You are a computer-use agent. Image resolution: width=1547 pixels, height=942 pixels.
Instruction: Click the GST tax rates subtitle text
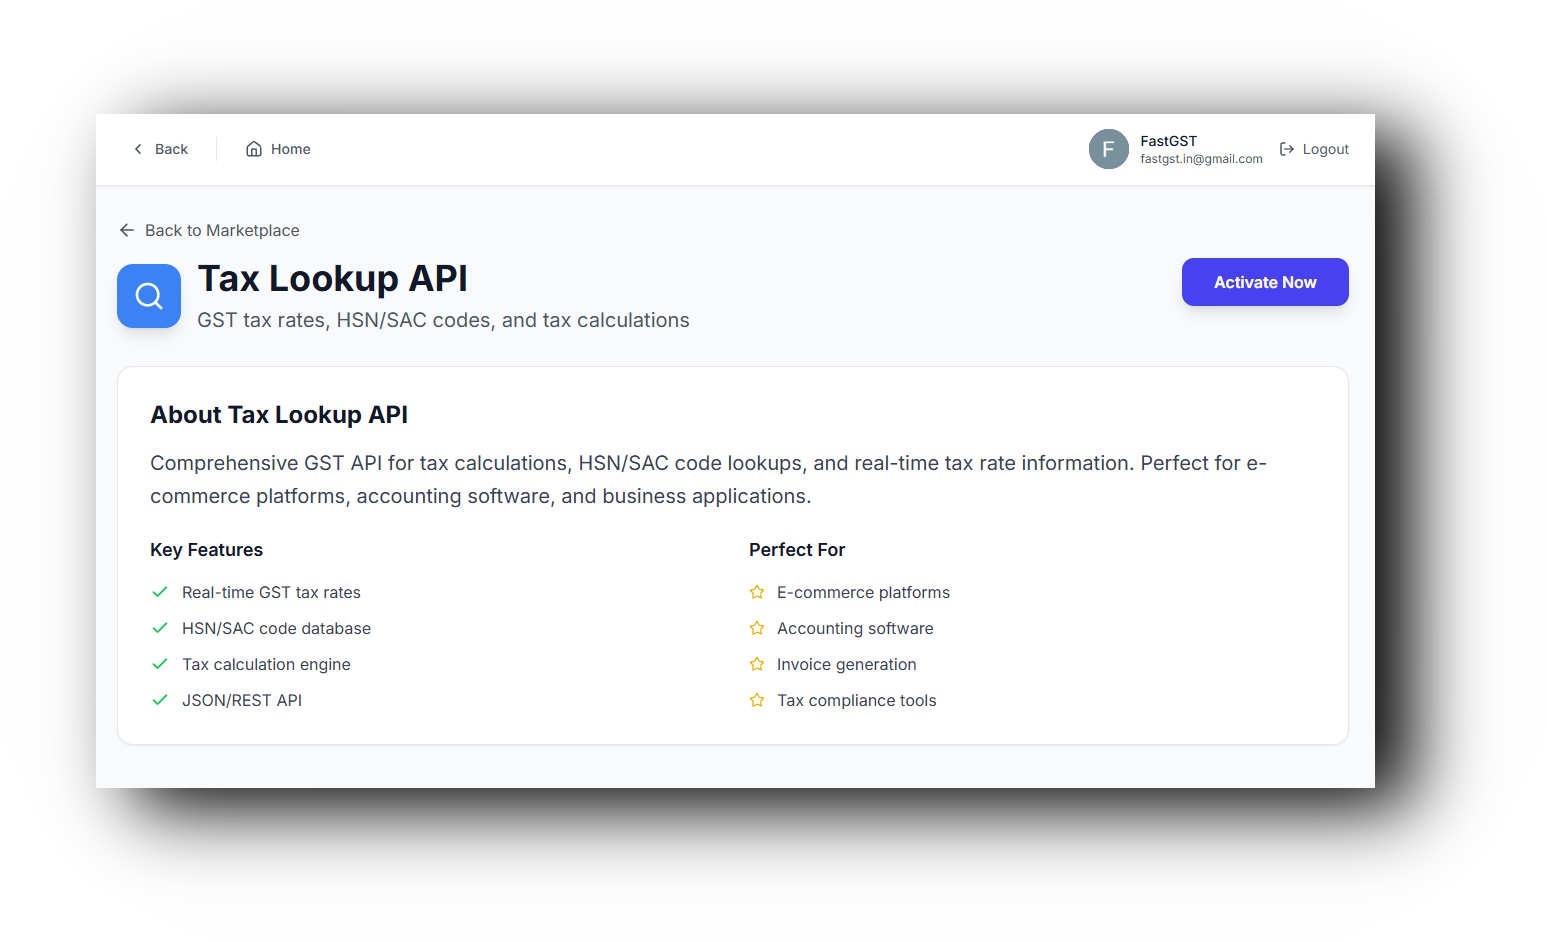point(443,320)
